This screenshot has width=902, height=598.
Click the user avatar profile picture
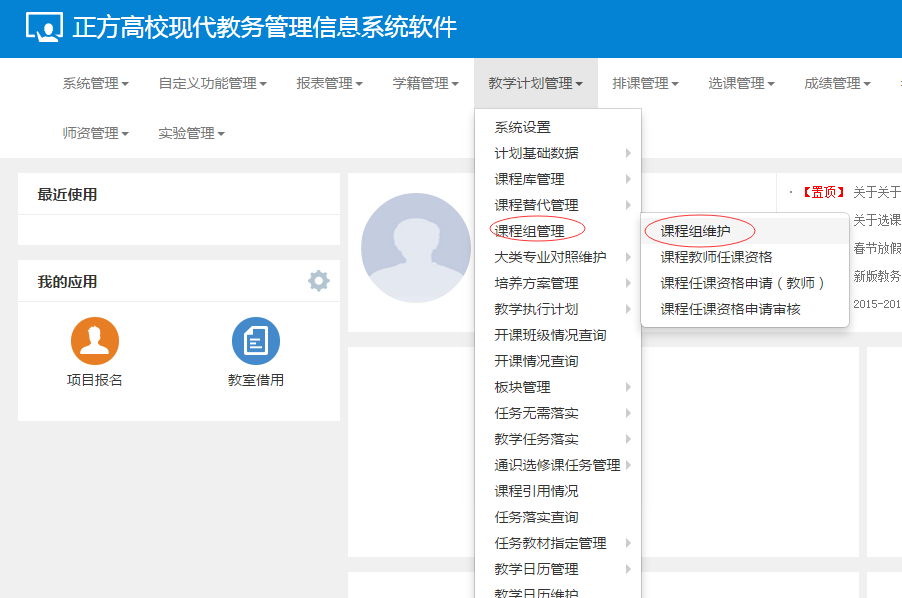pos(415,249)
